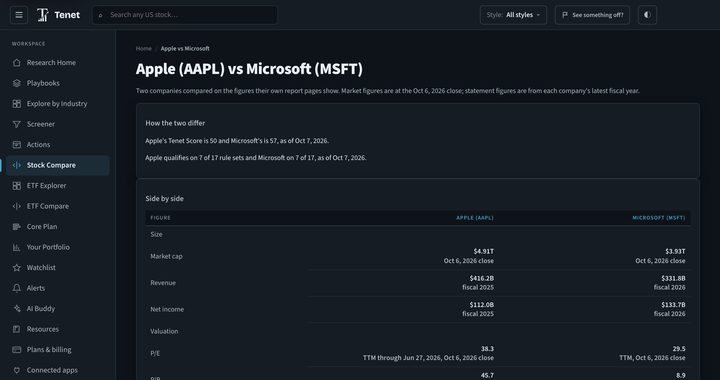
Task: Open the hamburger sidebar menu button
Action: tap(19, 15)
